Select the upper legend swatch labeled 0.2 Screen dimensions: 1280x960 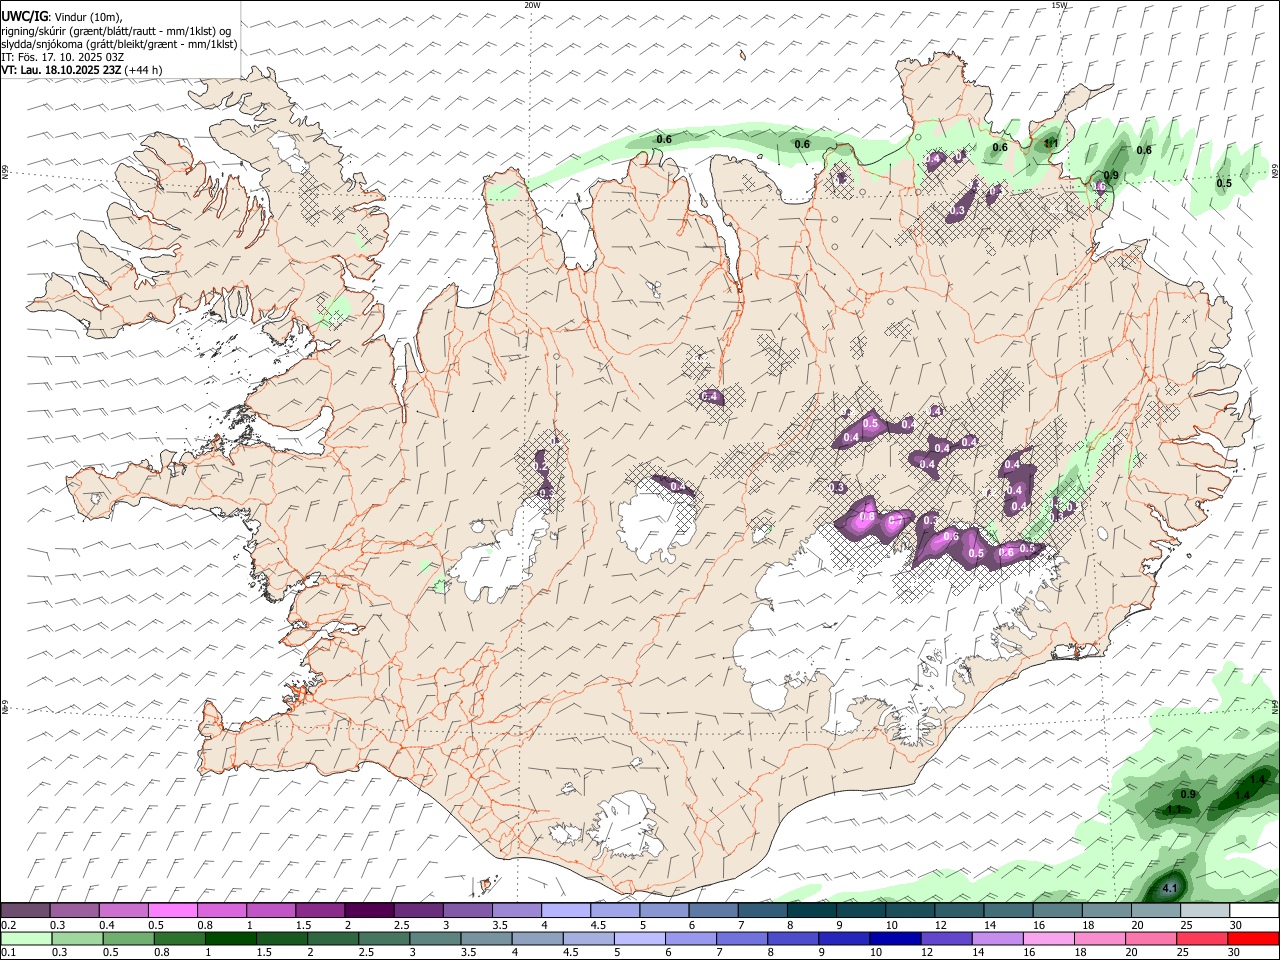tap(25, 911)
